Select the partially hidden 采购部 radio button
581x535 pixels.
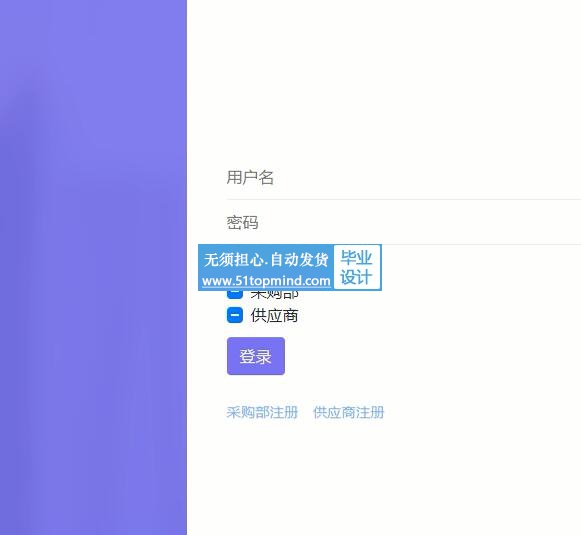(235, 295)
